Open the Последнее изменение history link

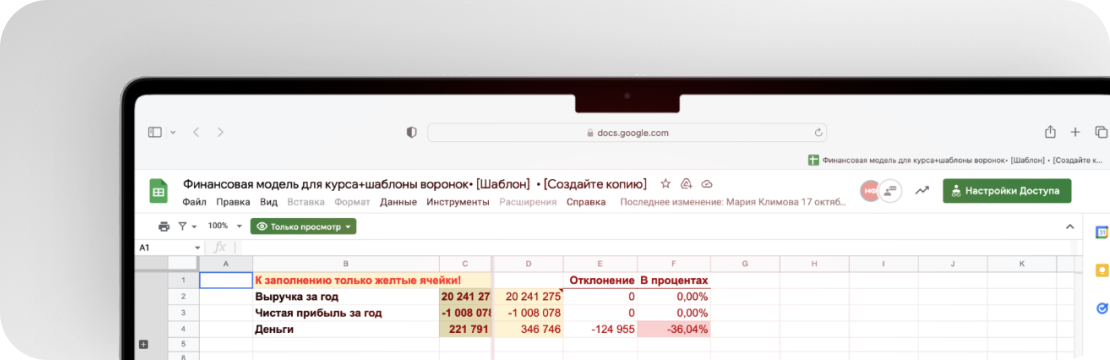(733, 202)
